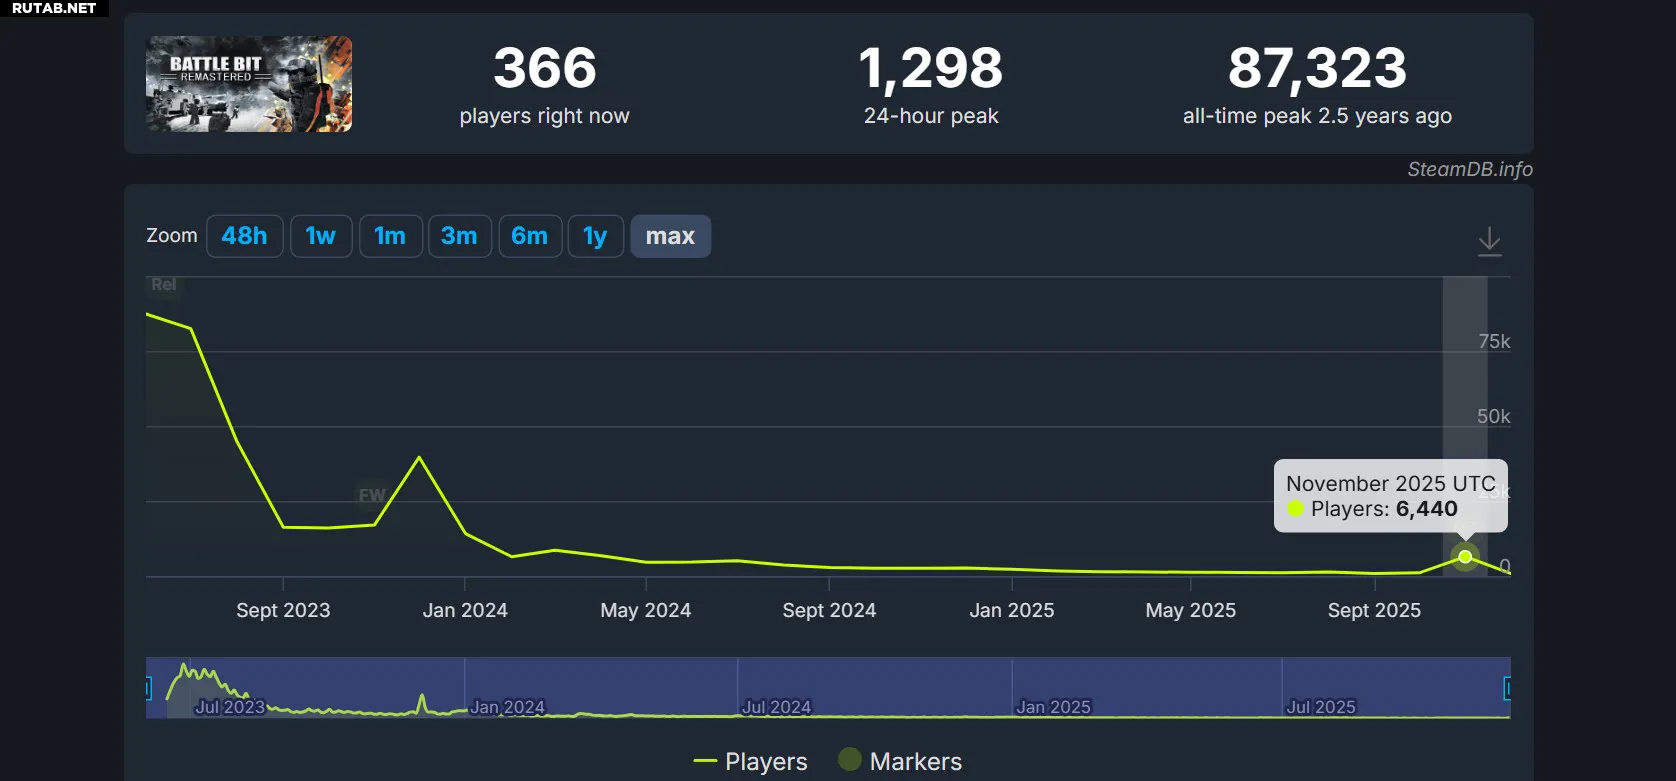
Task: Click the RUTAB.NET watermark logo
Action: point(54,8)
